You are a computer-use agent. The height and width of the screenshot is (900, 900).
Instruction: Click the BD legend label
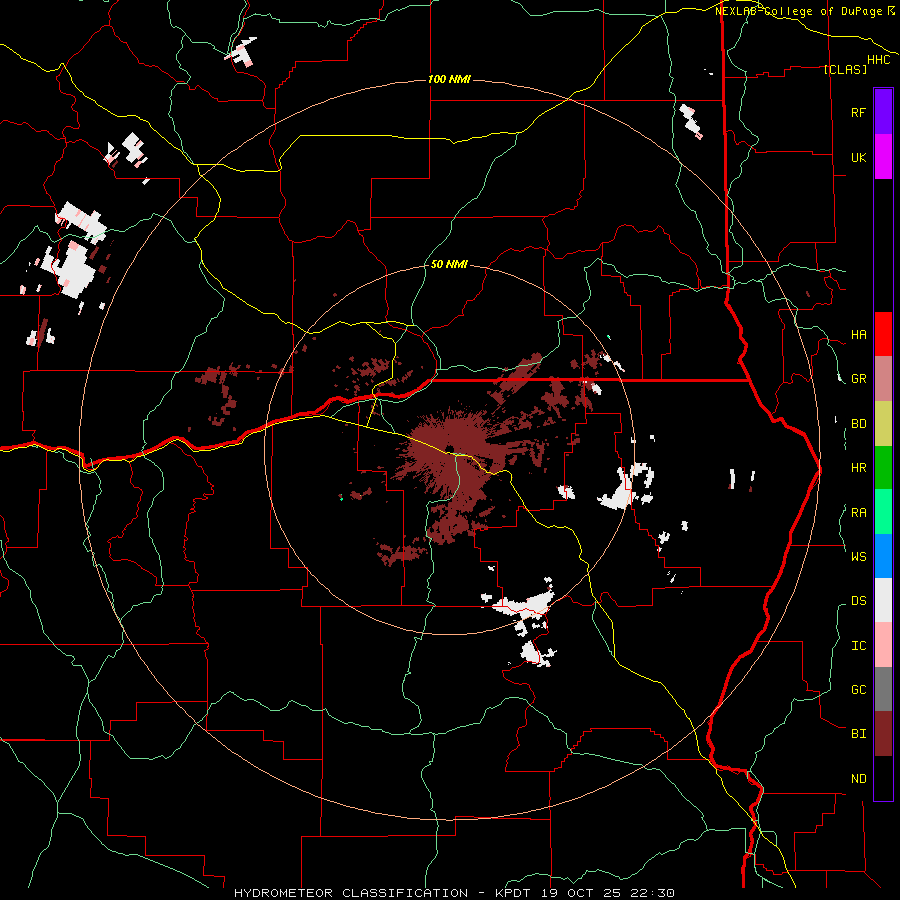pyautogui.click(x=858, y=424)
